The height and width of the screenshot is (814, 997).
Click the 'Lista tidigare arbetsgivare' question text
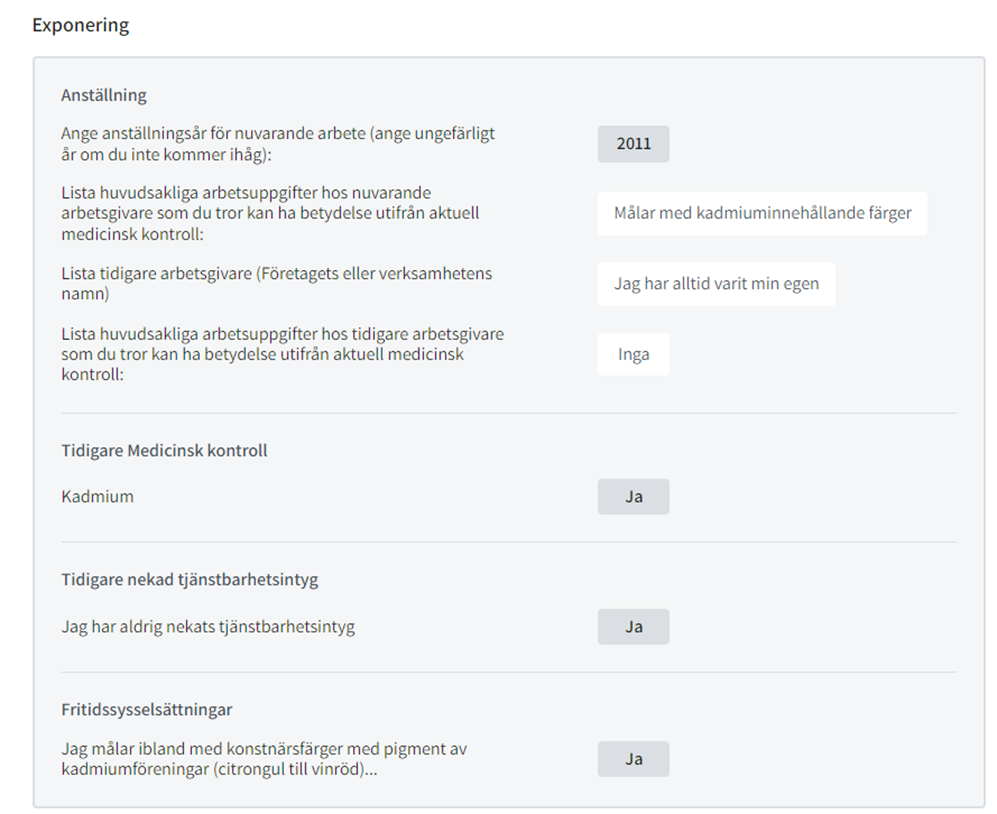coord(277,283)
